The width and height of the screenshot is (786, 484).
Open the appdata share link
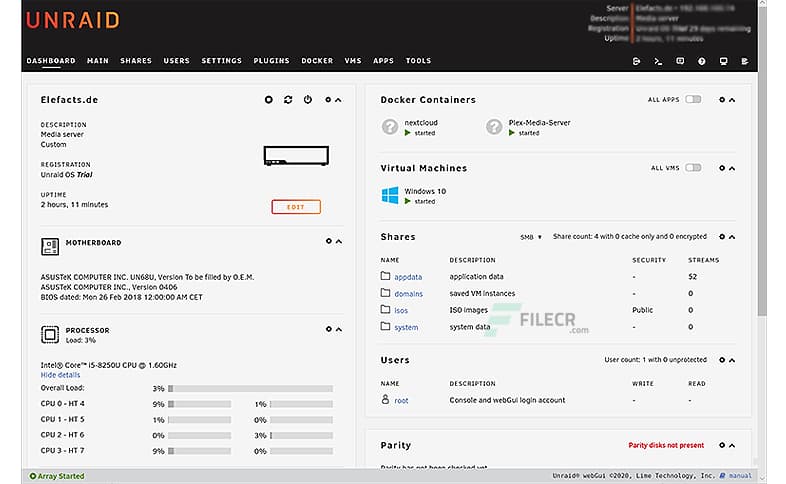click(x=408, y=276)
